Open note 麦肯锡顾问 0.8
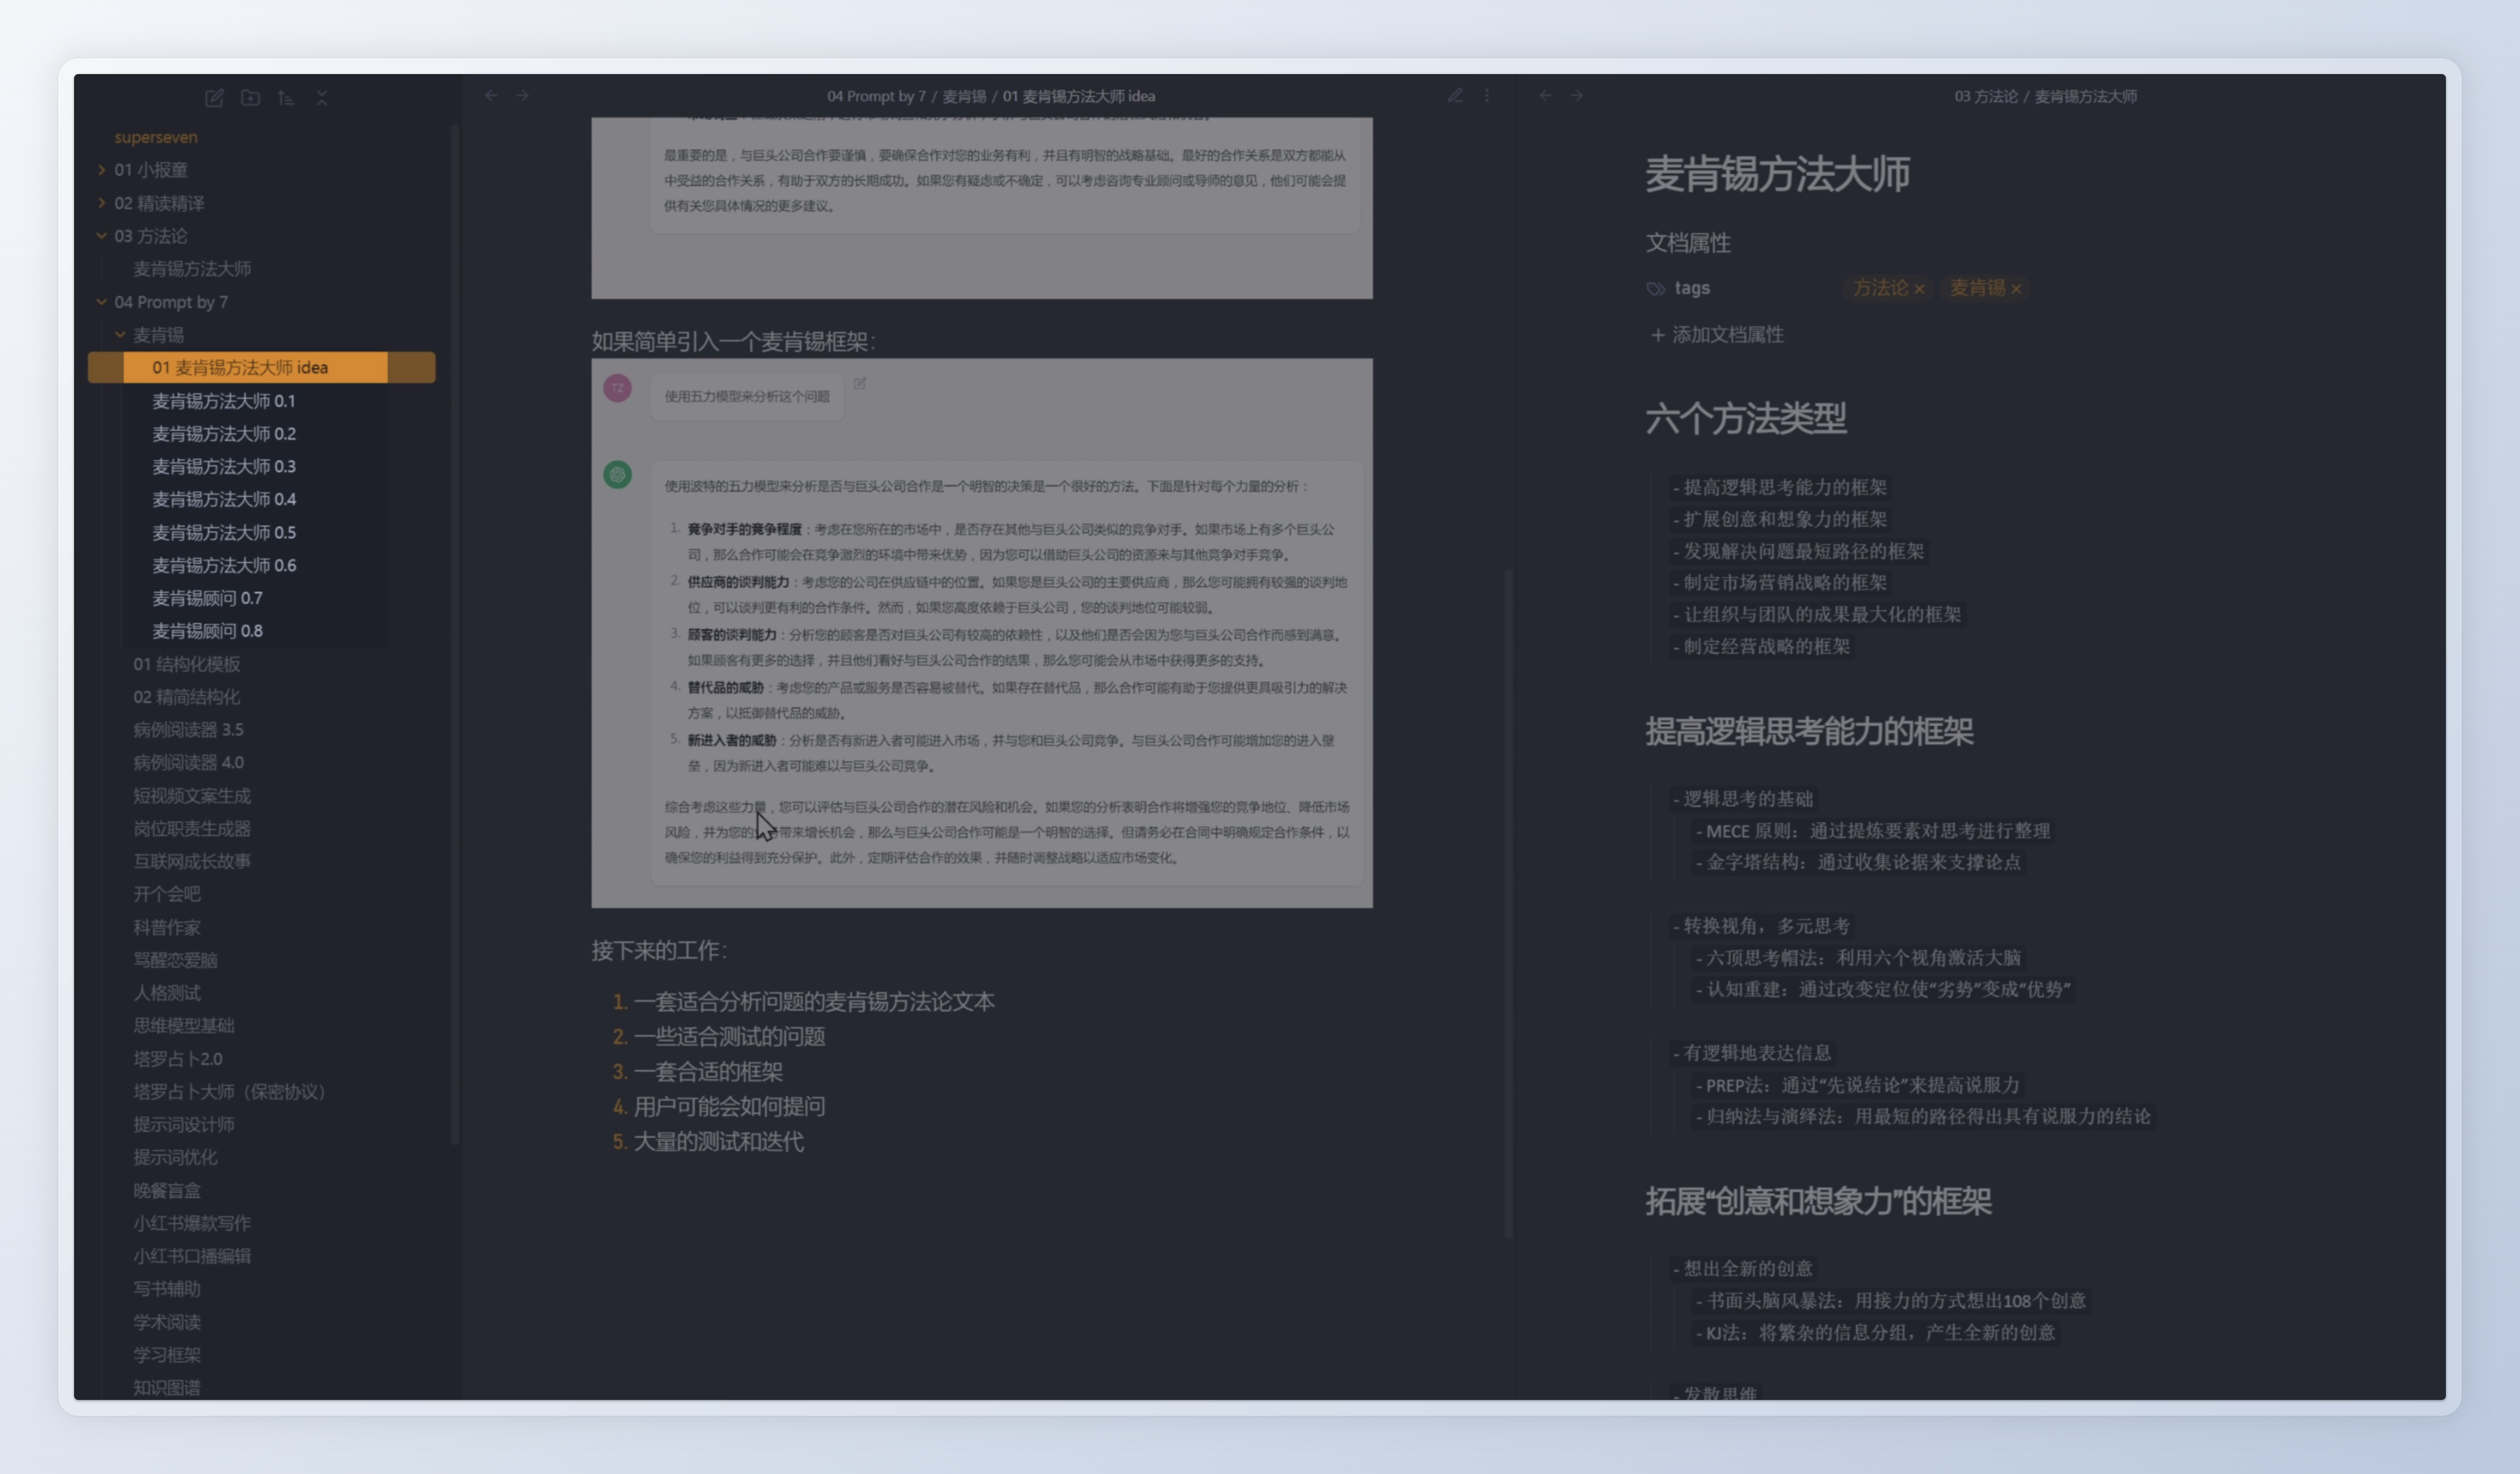Screen dimensions: 2520x1474 pyautogui.click(x=207, y=630)
